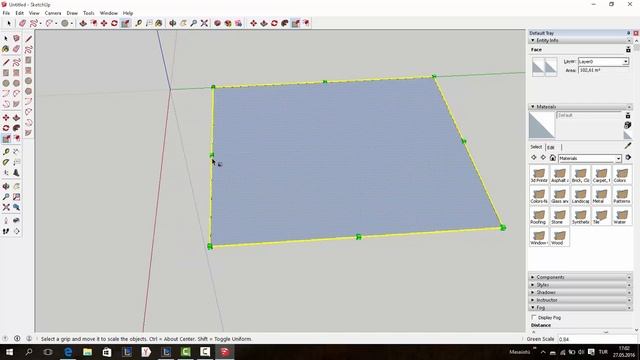The width and height of the screenshot is (640, 360).
Task: Open the Roofing materials folder
Action: coord(539,216)
